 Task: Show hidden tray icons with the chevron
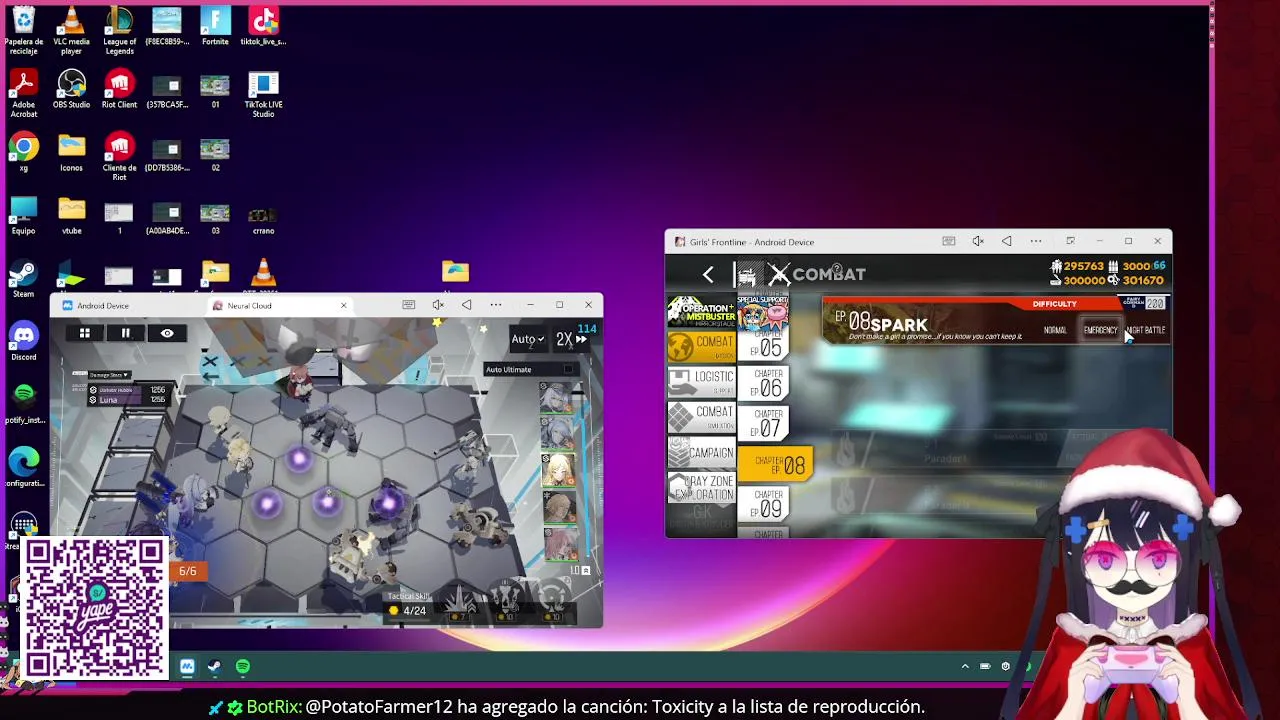965,666
